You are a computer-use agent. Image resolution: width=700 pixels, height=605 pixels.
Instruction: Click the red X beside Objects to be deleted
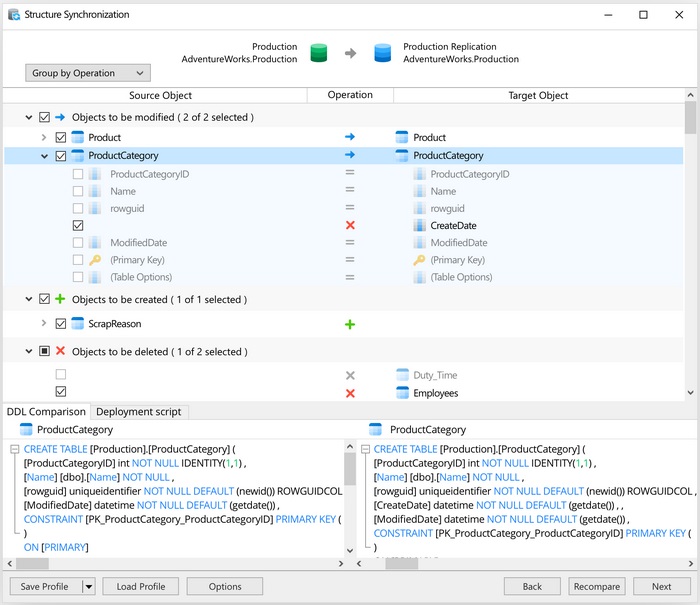[60, 351]
